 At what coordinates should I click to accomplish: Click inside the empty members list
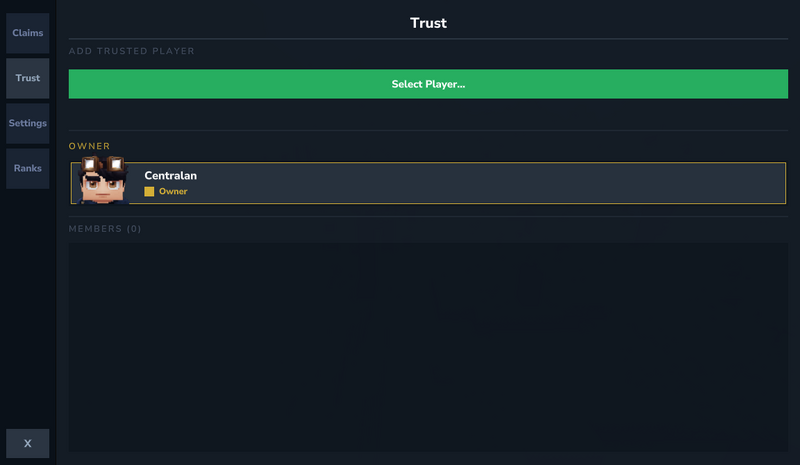(428, 345)
